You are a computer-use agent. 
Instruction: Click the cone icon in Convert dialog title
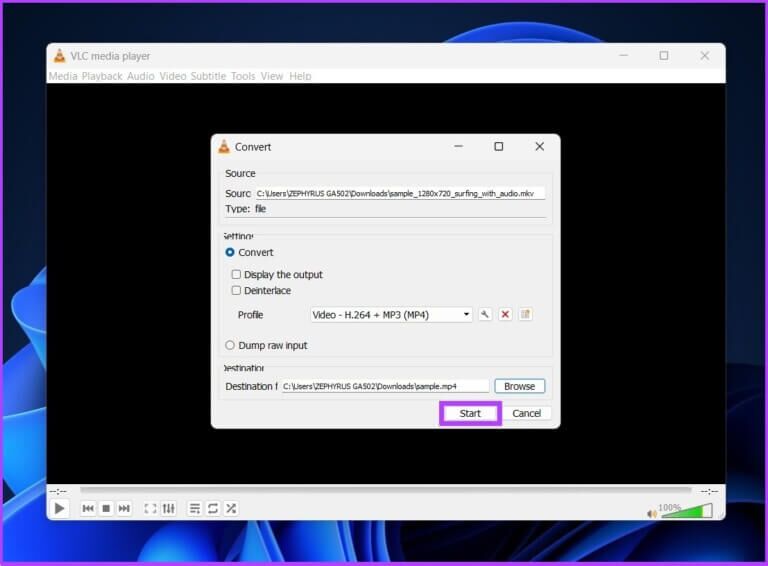coord(224,146)
